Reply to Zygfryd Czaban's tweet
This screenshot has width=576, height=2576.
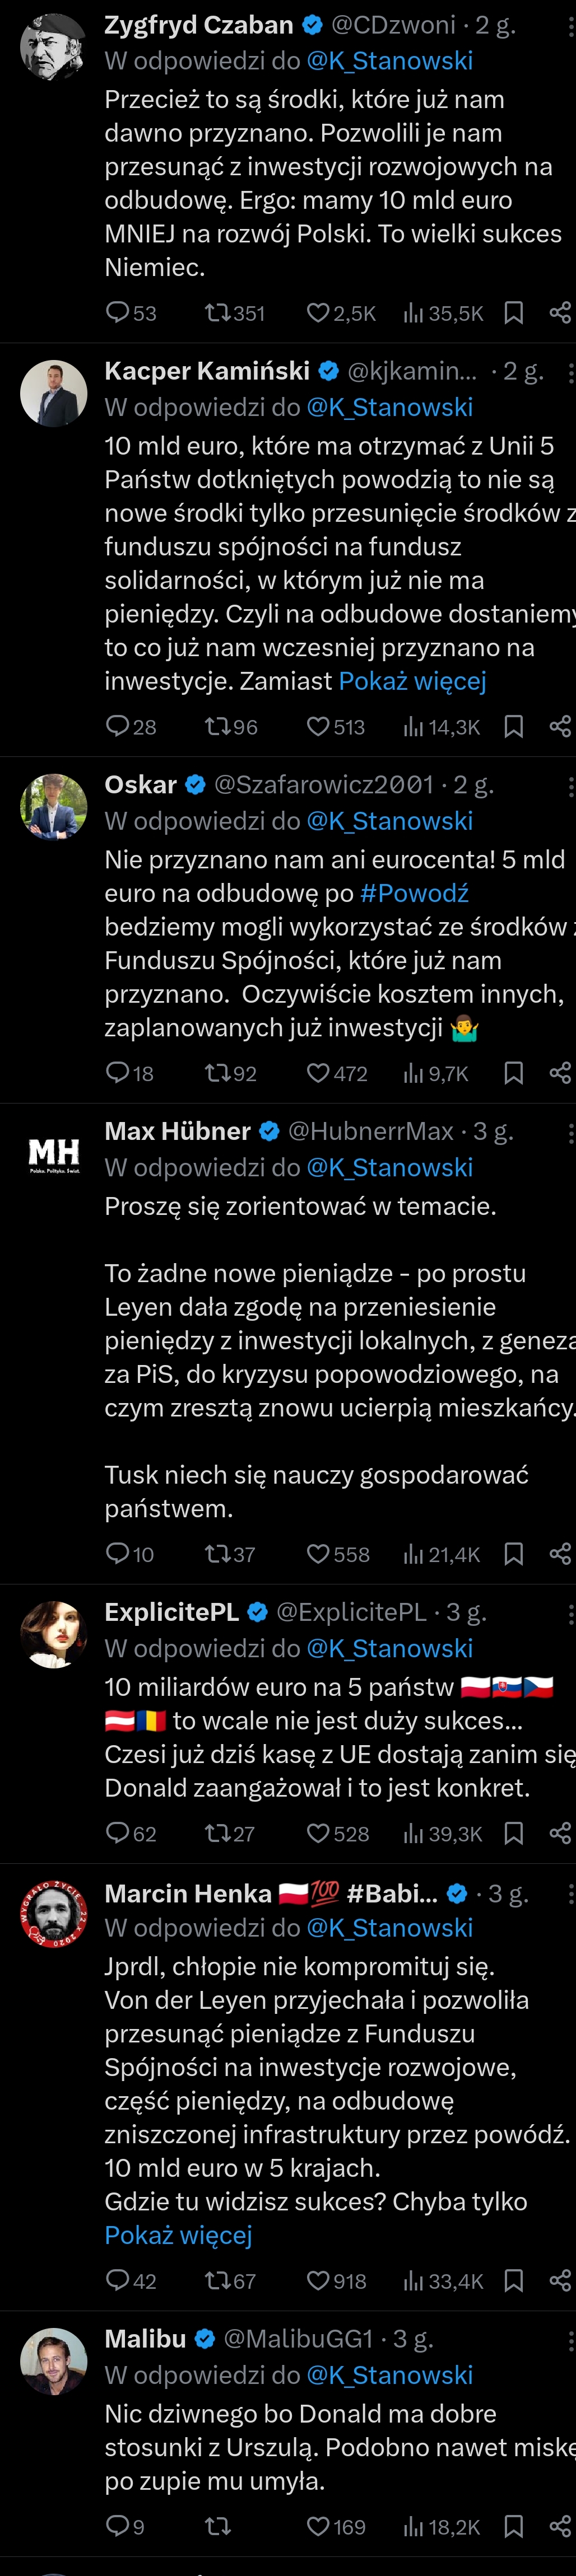tap(118, 313)
